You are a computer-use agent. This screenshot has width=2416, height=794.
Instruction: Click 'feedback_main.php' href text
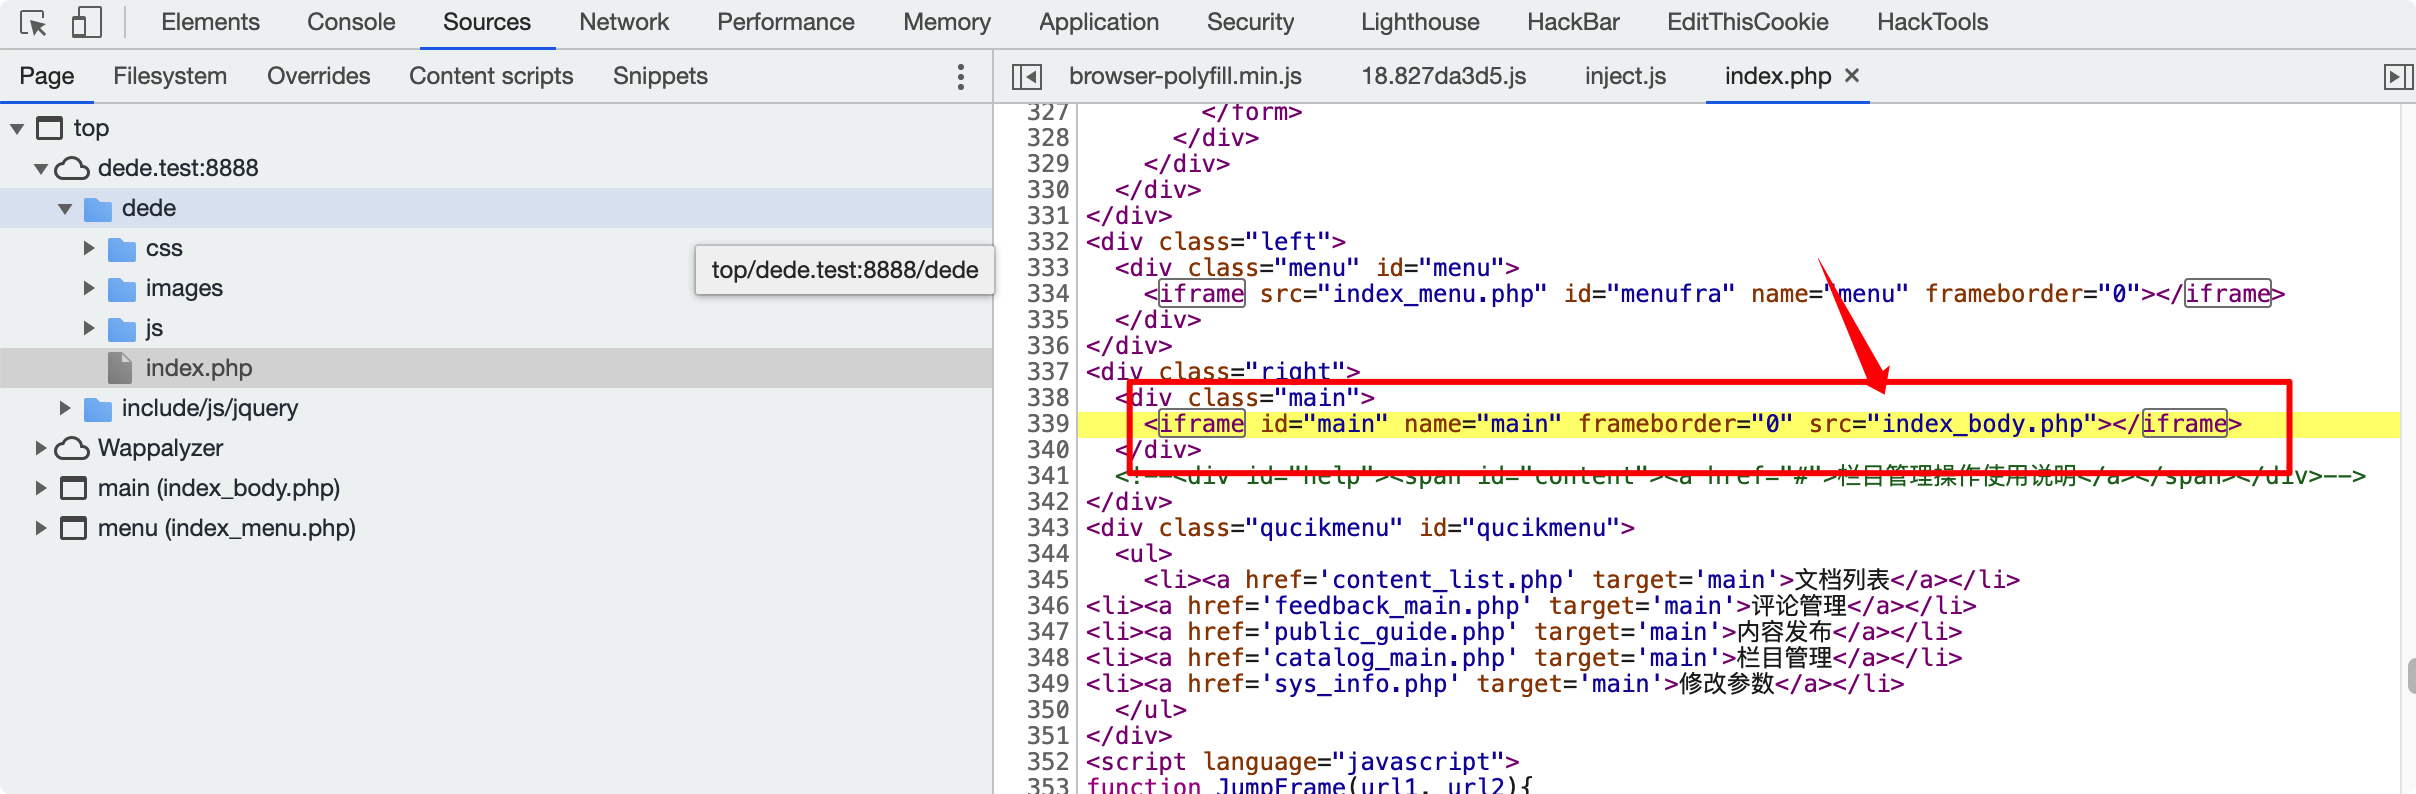tap(1396, 606)
